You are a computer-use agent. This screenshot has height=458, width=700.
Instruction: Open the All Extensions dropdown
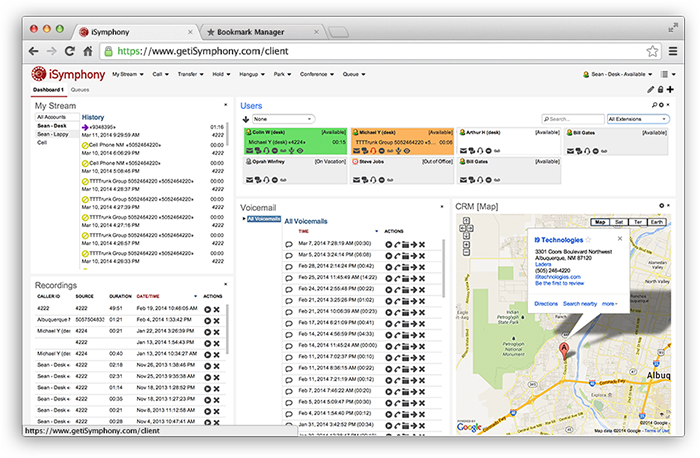click(x=638, y=118)
